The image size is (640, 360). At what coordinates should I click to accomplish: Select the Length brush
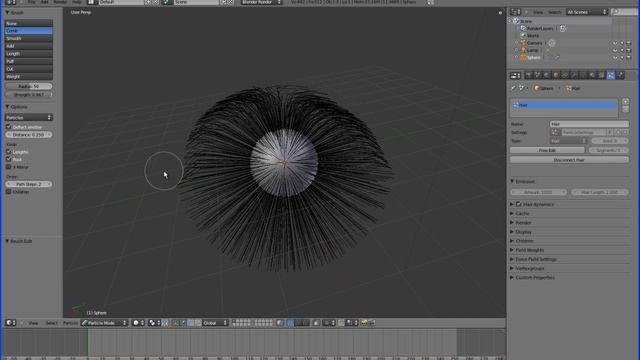click(29, 53)
